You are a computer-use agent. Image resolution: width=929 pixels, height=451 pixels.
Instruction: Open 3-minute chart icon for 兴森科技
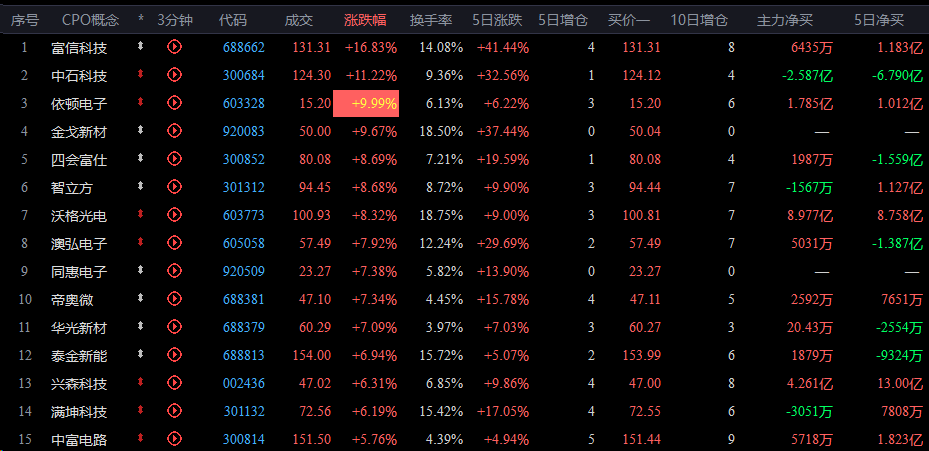pyautogui.click(x=174, y=383)
